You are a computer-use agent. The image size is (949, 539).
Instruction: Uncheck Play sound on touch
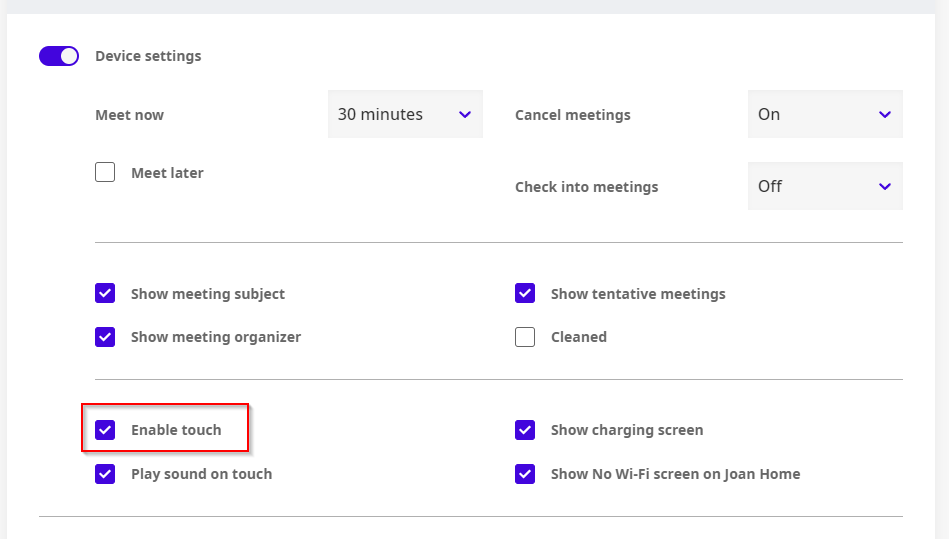105,474
